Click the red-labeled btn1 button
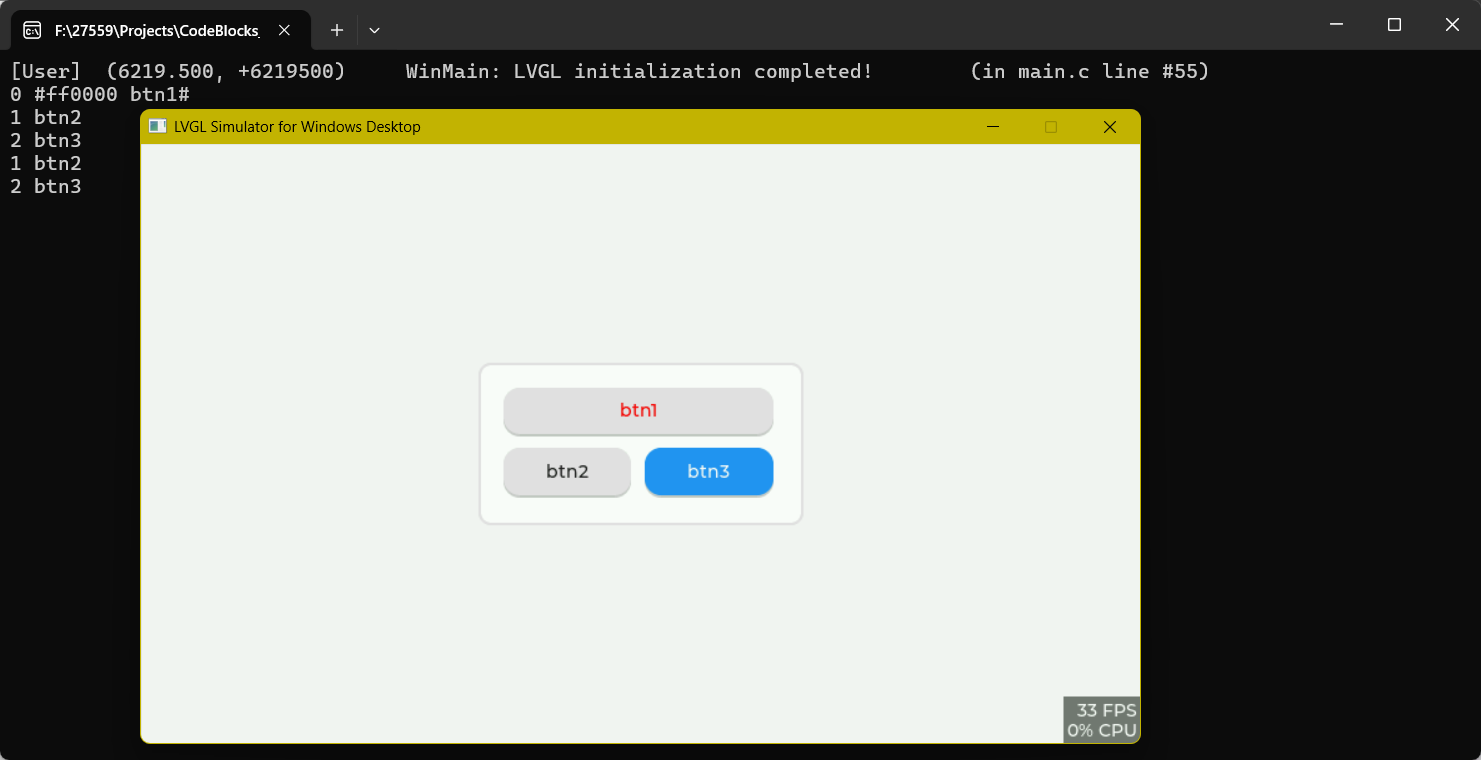The image size is (1481, 760). click(x=638, y=411)
